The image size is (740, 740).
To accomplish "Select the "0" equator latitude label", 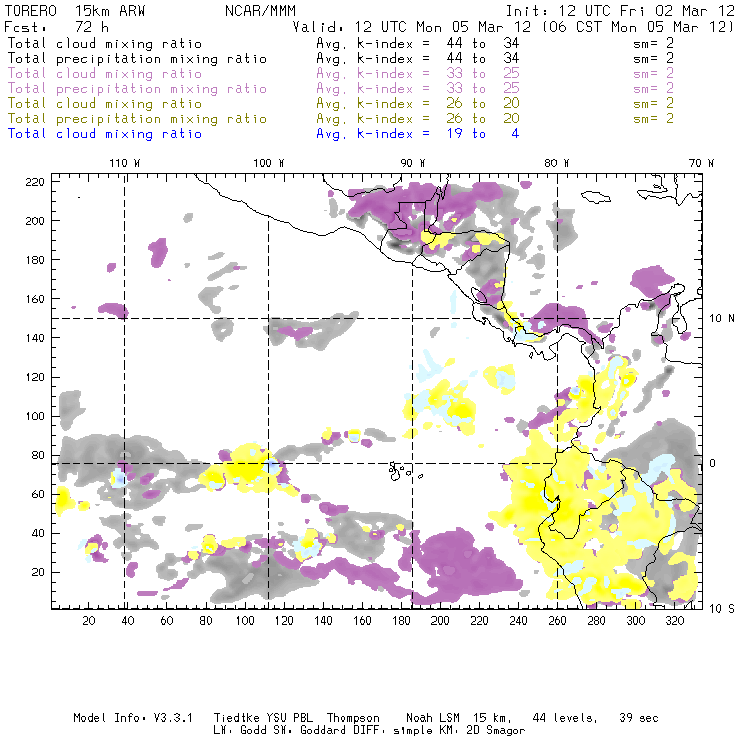I will 713,463.
